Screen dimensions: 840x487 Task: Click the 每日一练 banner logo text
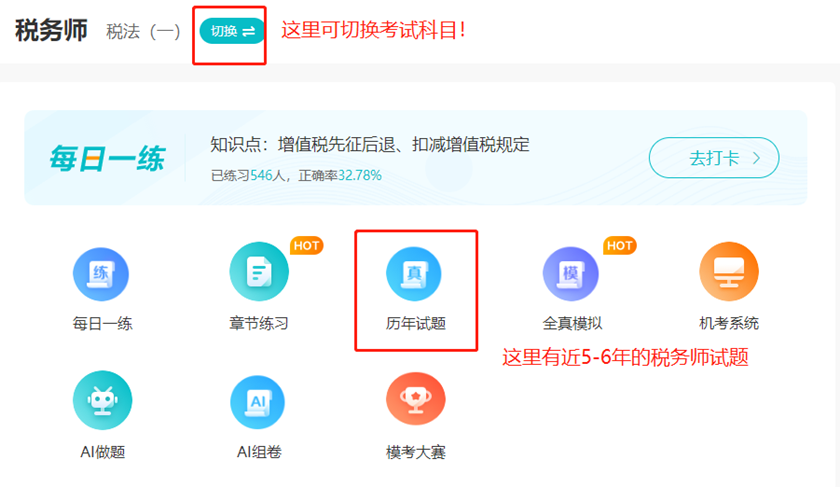coord(107,159)
